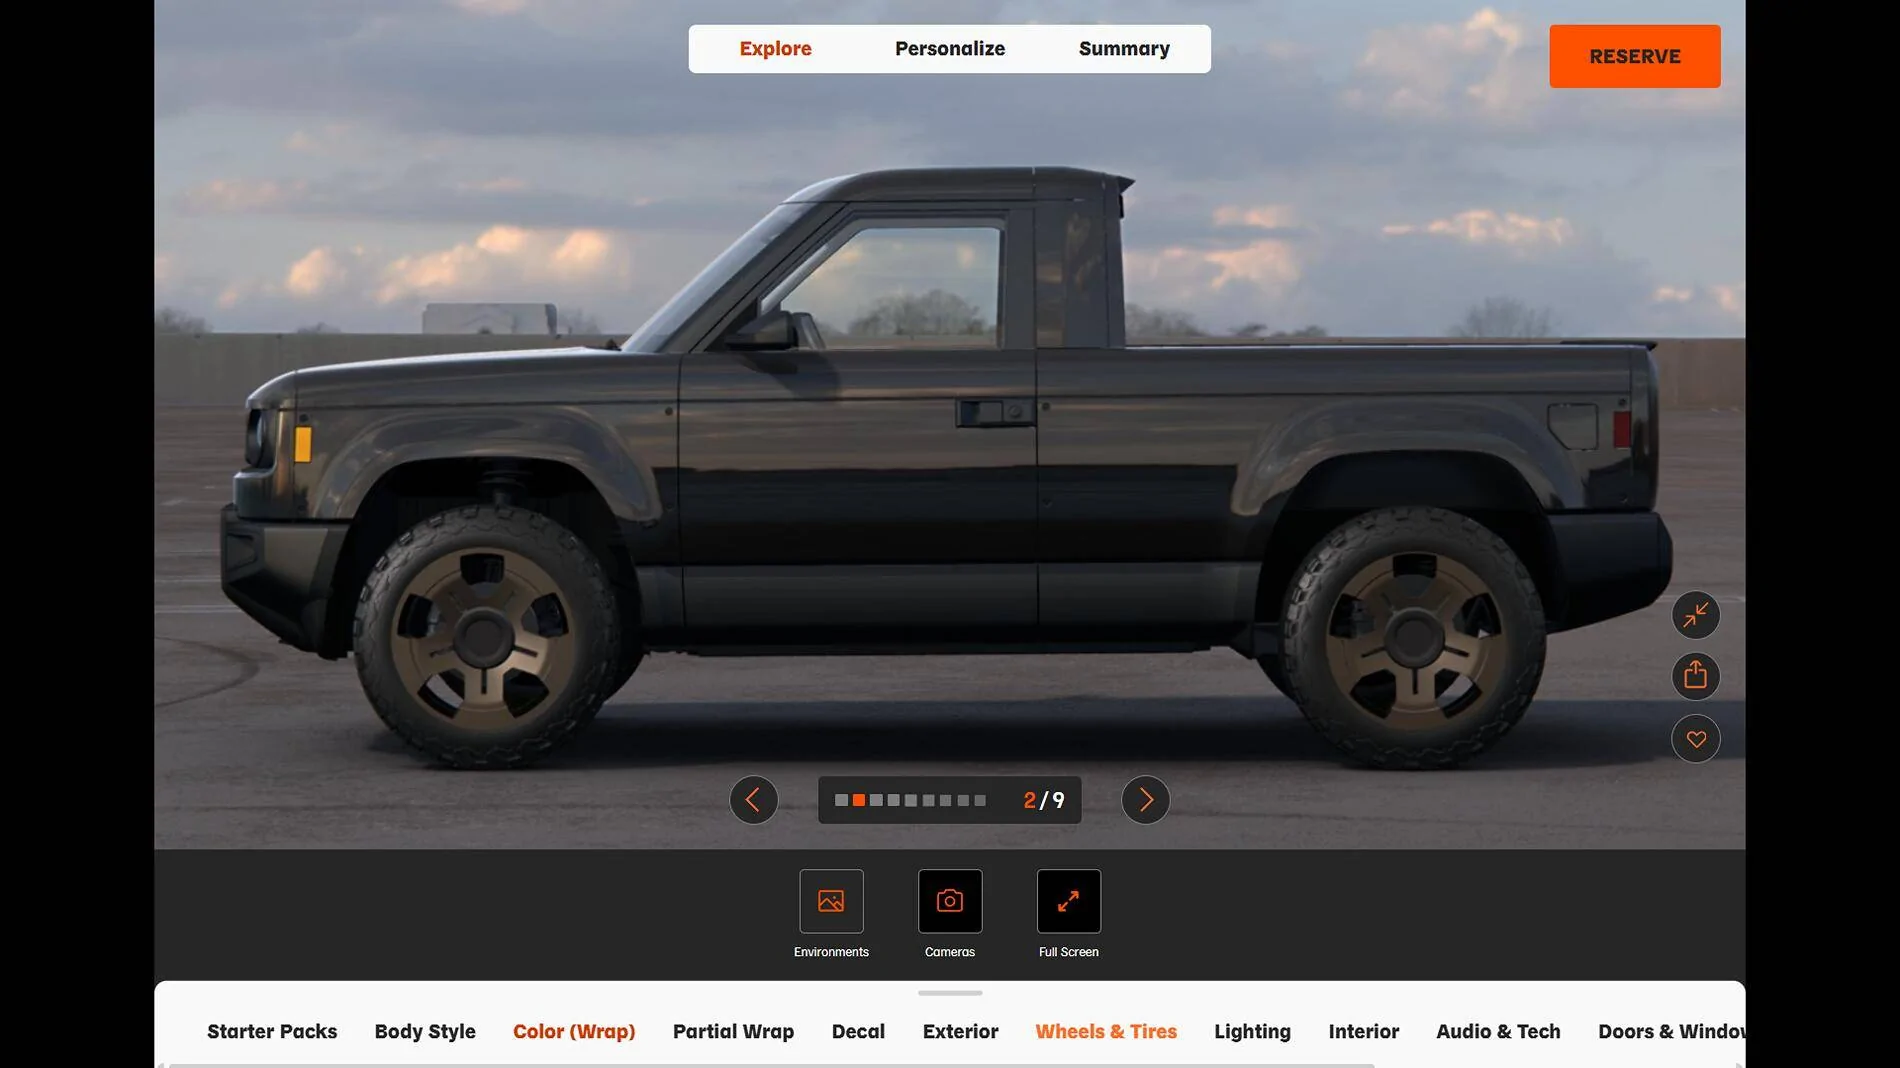Screen dimensions: 1900x1068
Task: Expand the options panel drag handle
Action: [950, 993]
